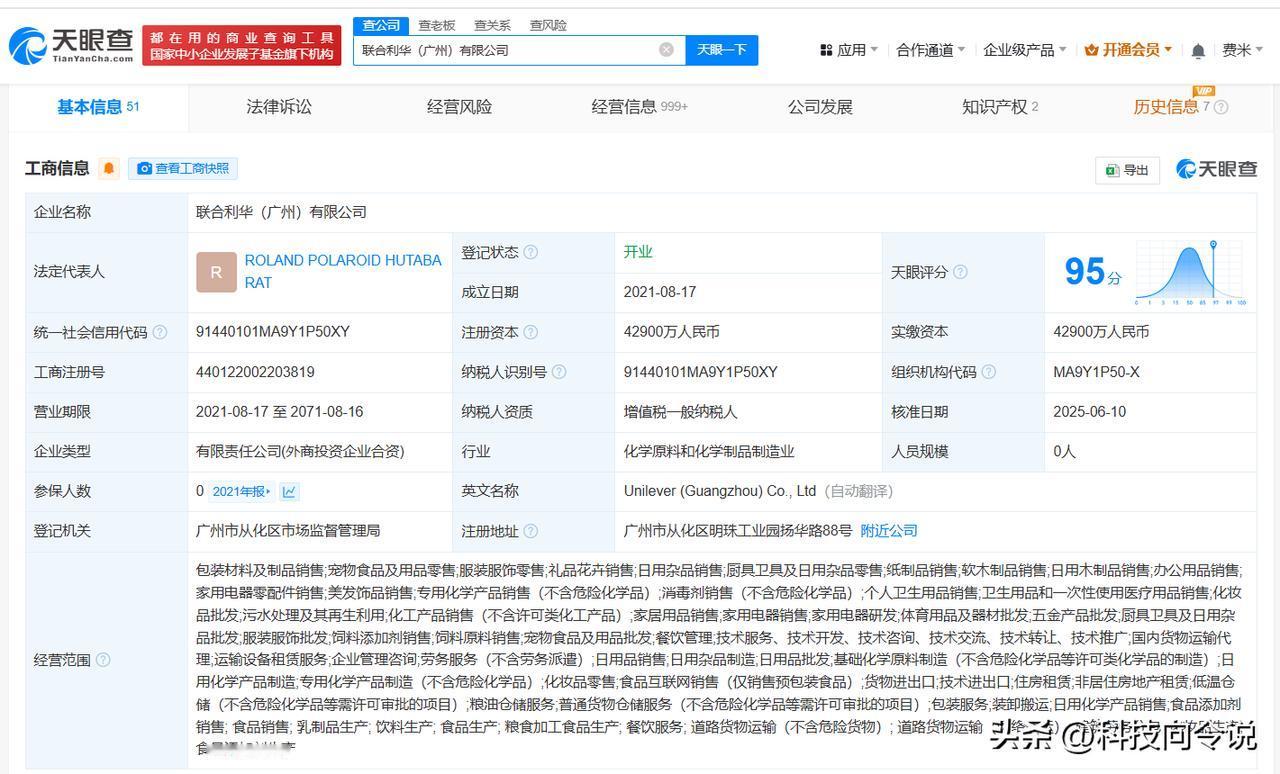The width and height of the screenshot is (1280, 774).
Task: Click help icon beside 历史信息
Action: 1221,107
